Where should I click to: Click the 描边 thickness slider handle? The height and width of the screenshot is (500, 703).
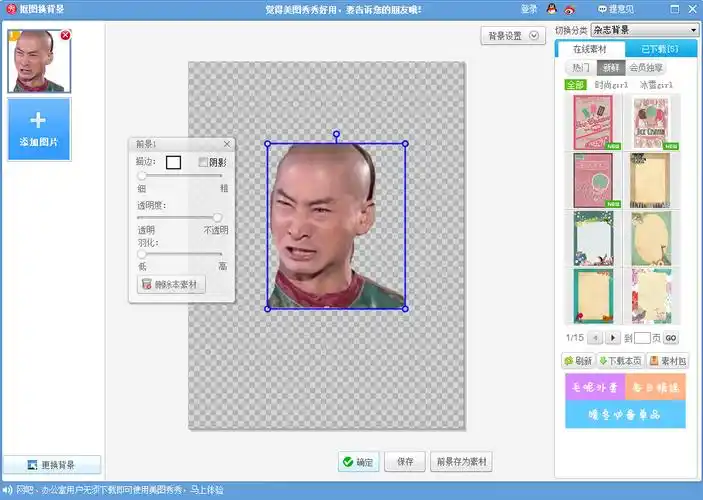[142, 175]
